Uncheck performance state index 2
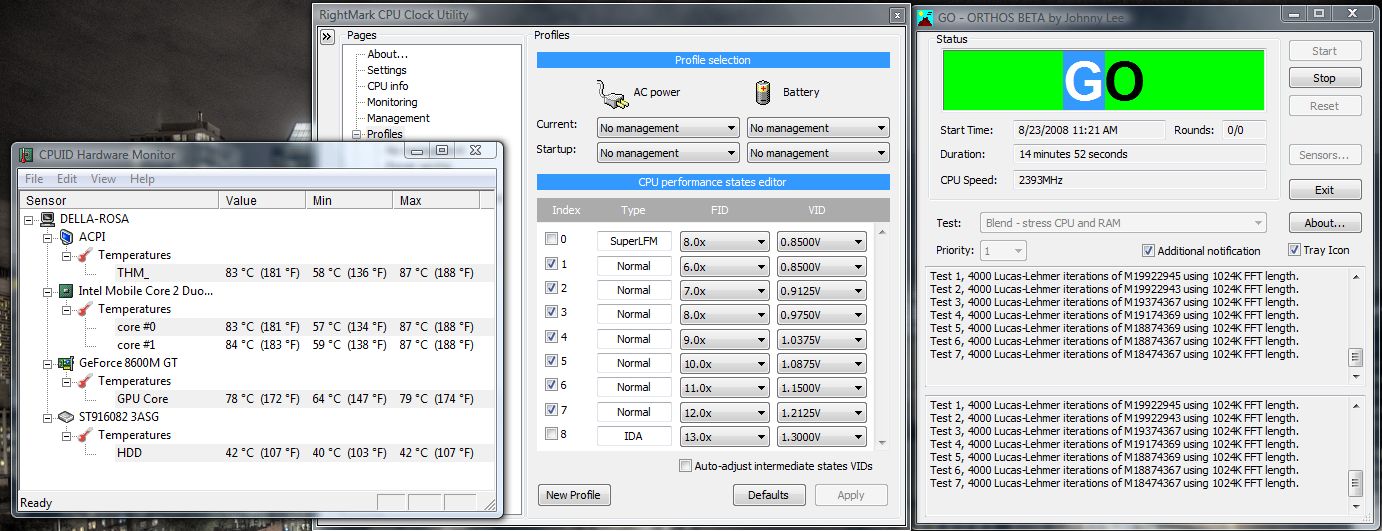1382x531 pixels. point(552,289)
